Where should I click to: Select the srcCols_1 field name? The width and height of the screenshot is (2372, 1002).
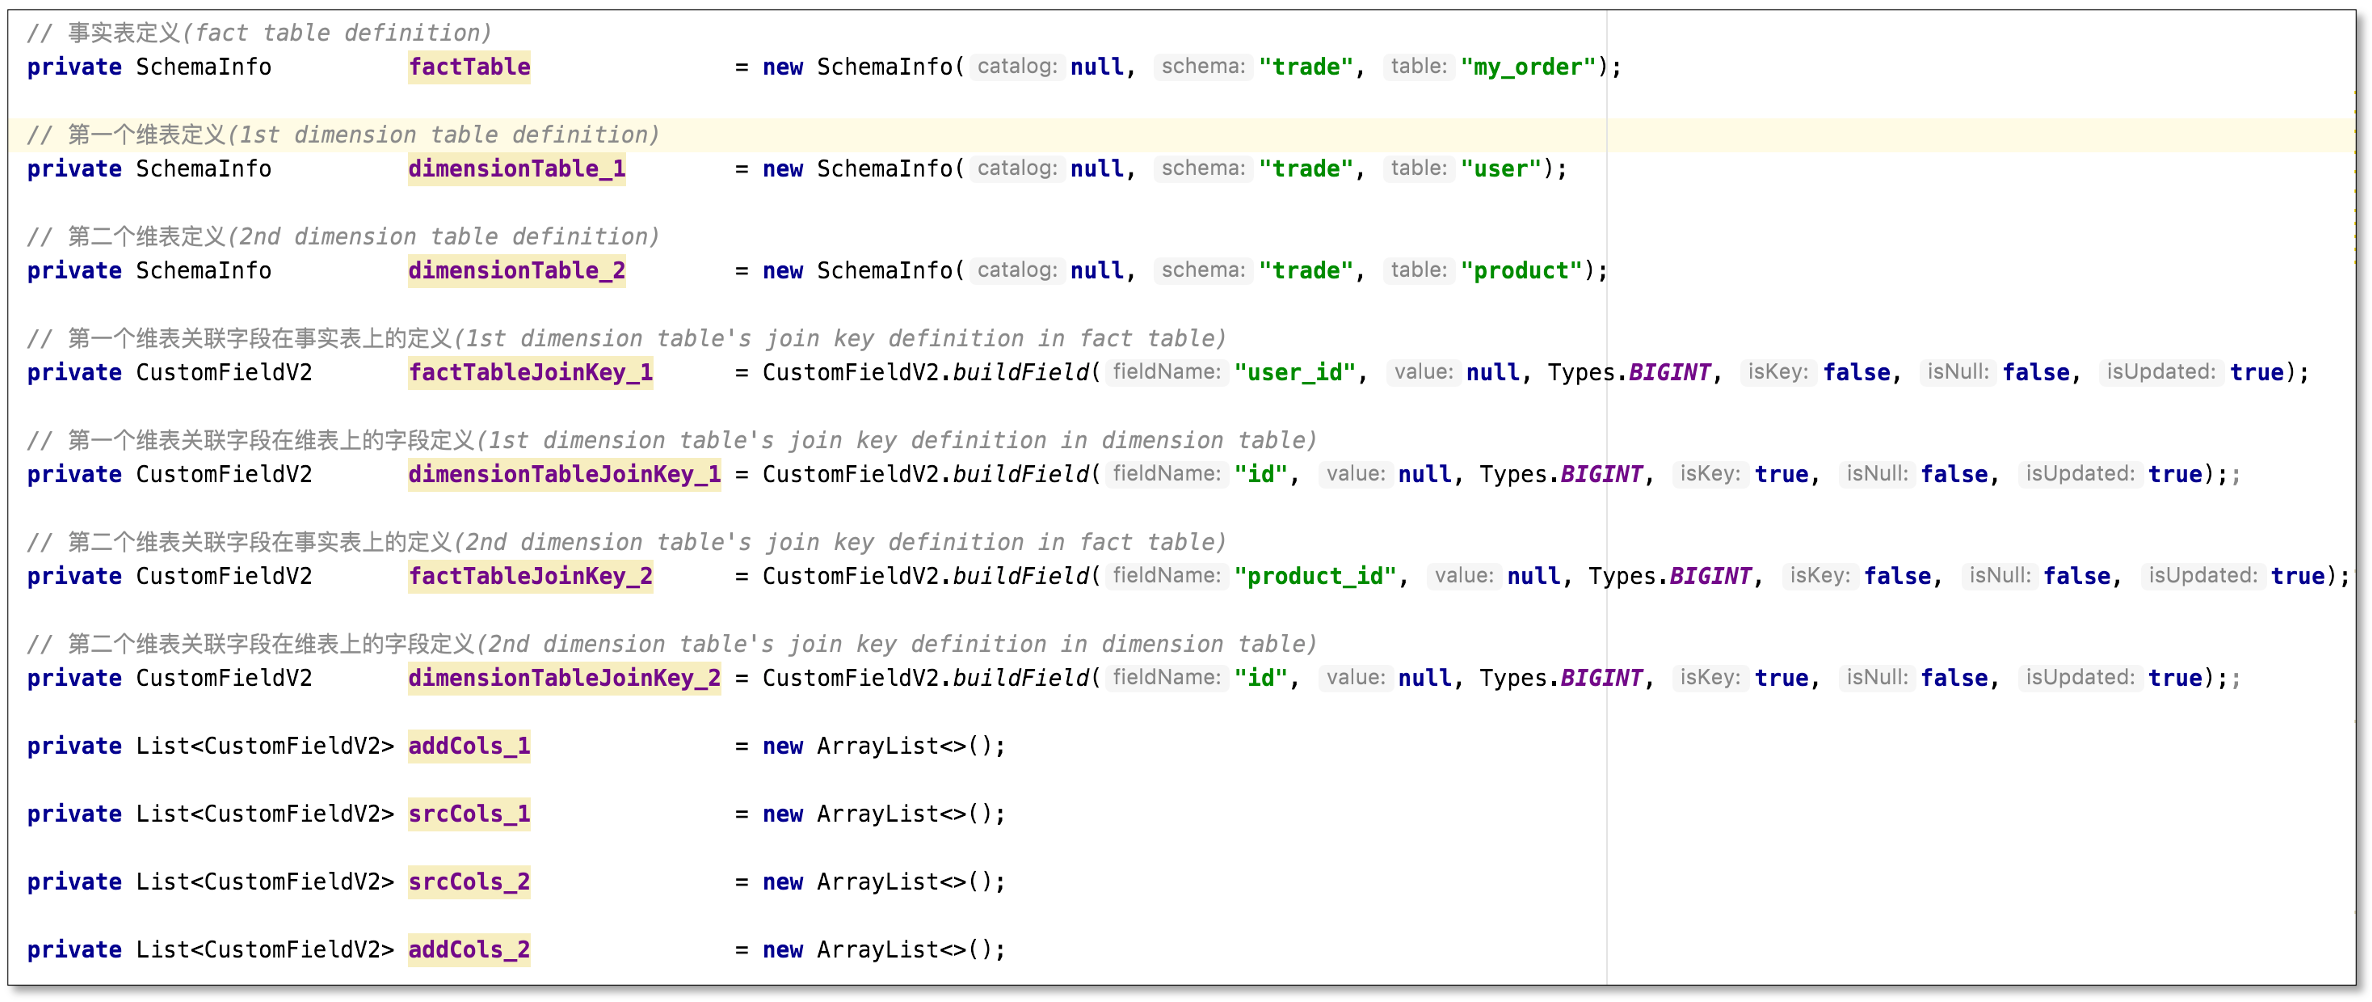click(x=469, y=815)
